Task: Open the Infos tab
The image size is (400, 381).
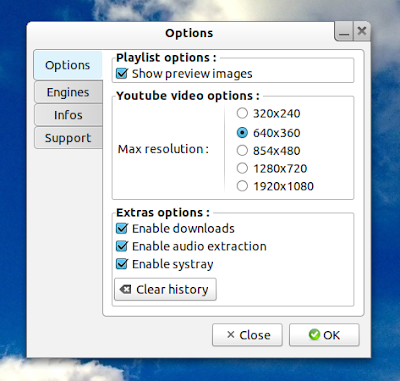Action: [x=68, y=115]
